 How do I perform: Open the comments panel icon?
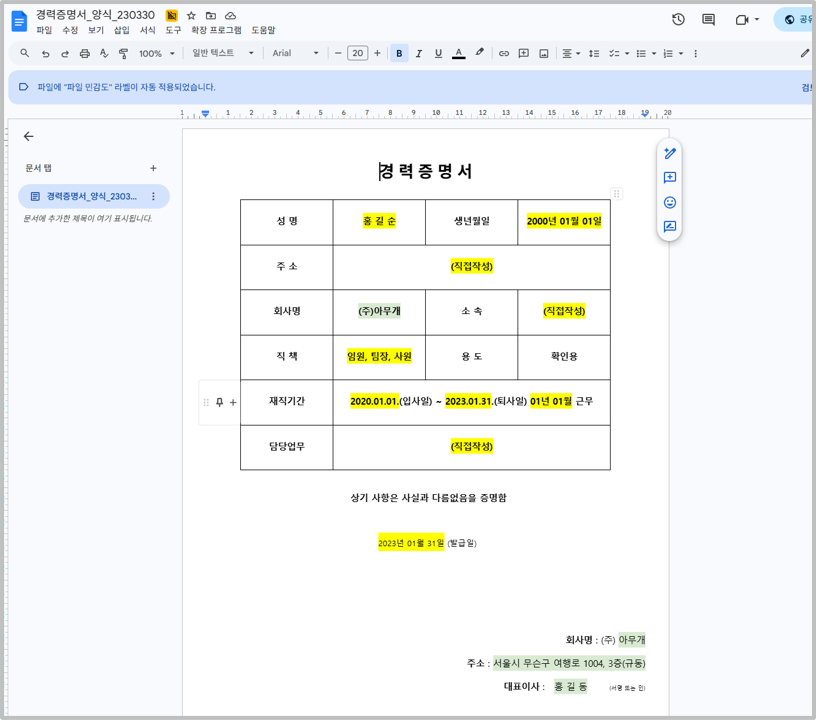coord(708,20)
